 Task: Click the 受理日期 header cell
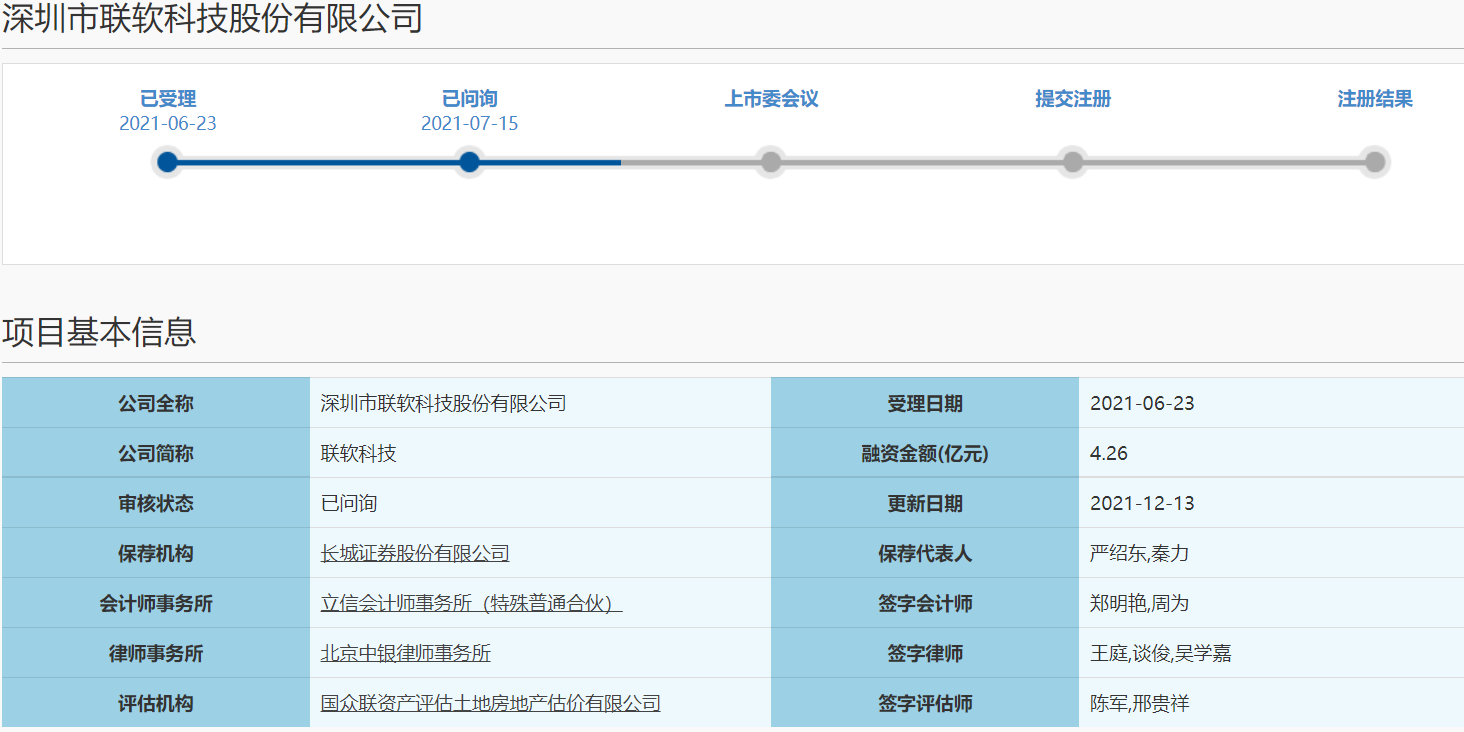pyautogui.click(x=925, y=403)
